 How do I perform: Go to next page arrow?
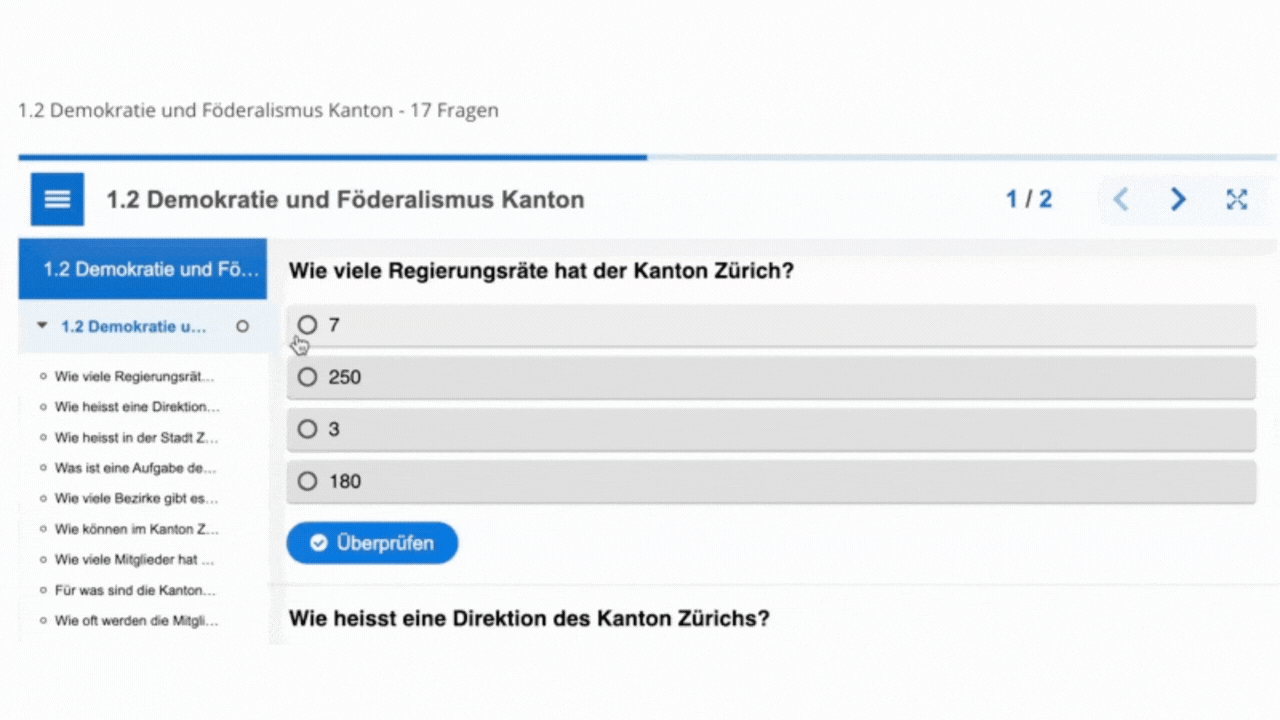tap(1178, 200)
